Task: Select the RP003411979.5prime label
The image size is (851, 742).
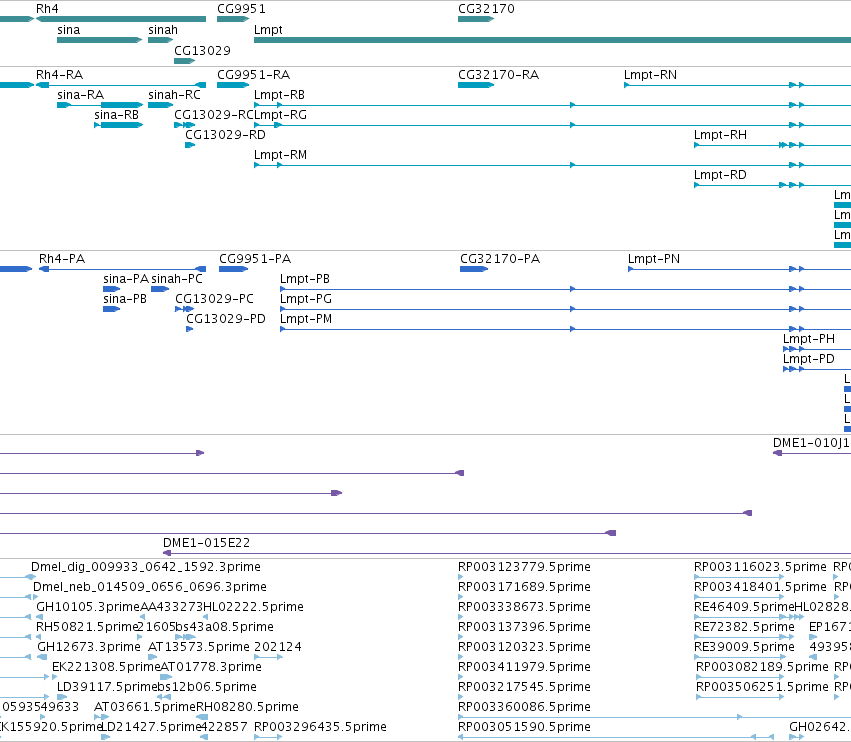Action: 524,667
